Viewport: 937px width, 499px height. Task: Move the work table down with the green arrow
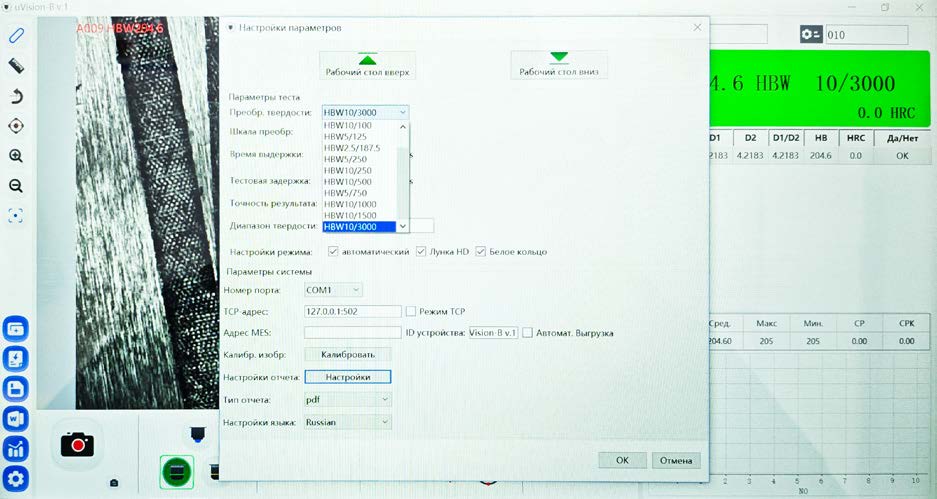(559, 65)
